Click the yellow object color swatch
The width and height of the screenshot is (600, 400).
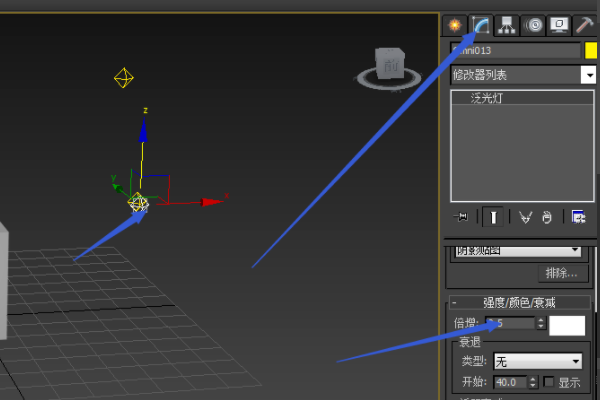[590, 50]
